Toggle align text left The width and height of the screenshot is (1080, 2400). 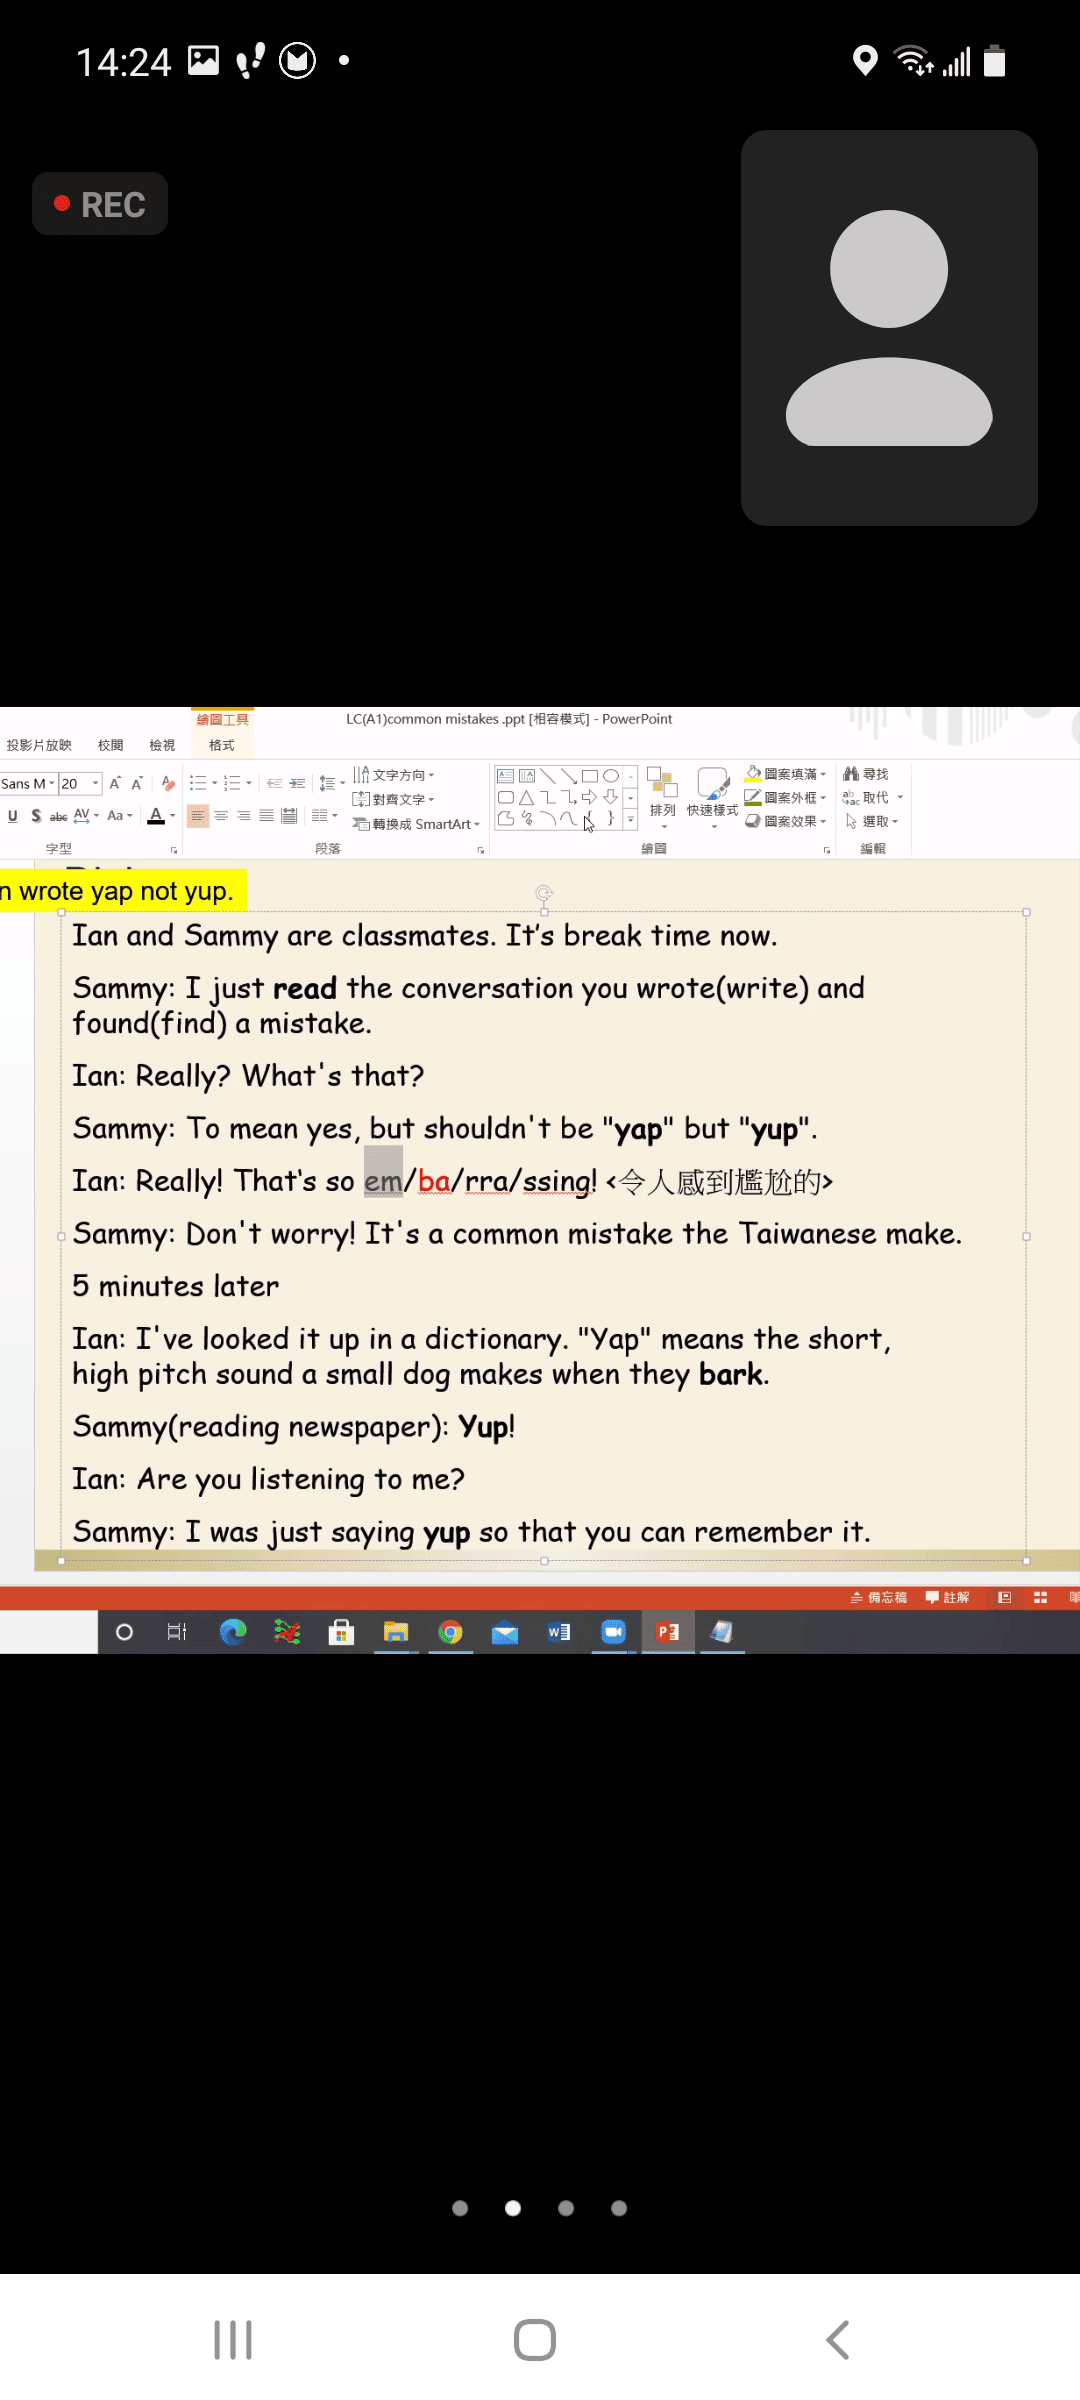pyautogui.click(x=198, y=816)
